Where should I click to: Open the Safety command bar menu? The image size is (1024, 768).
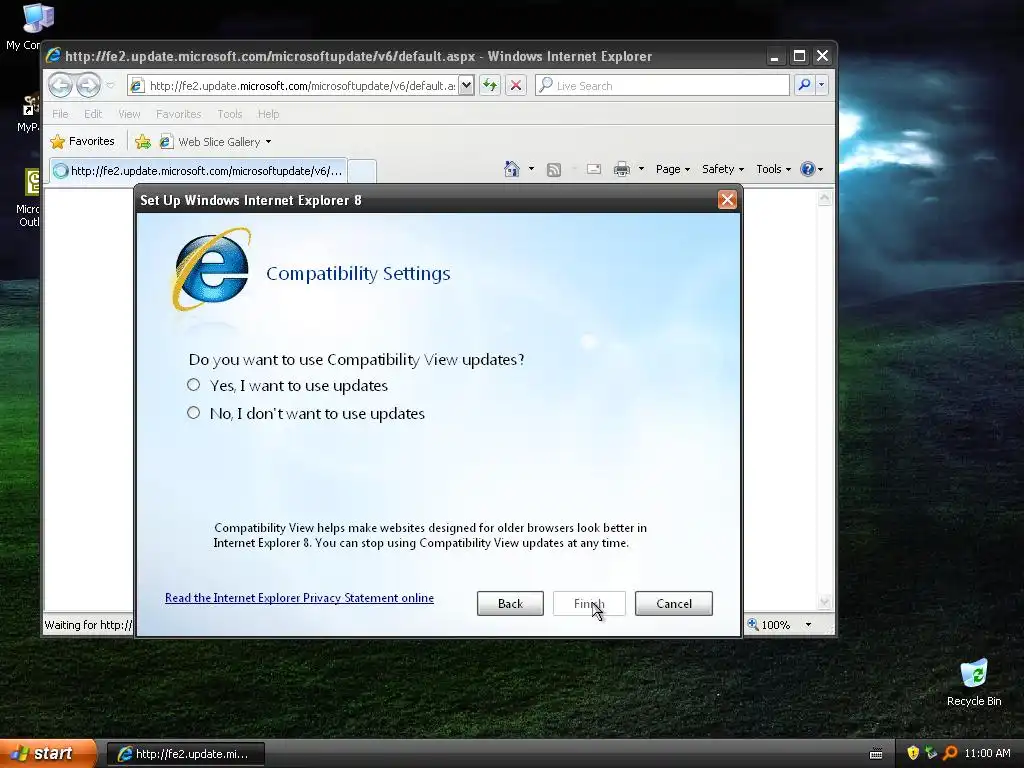(x=722, y=169)
